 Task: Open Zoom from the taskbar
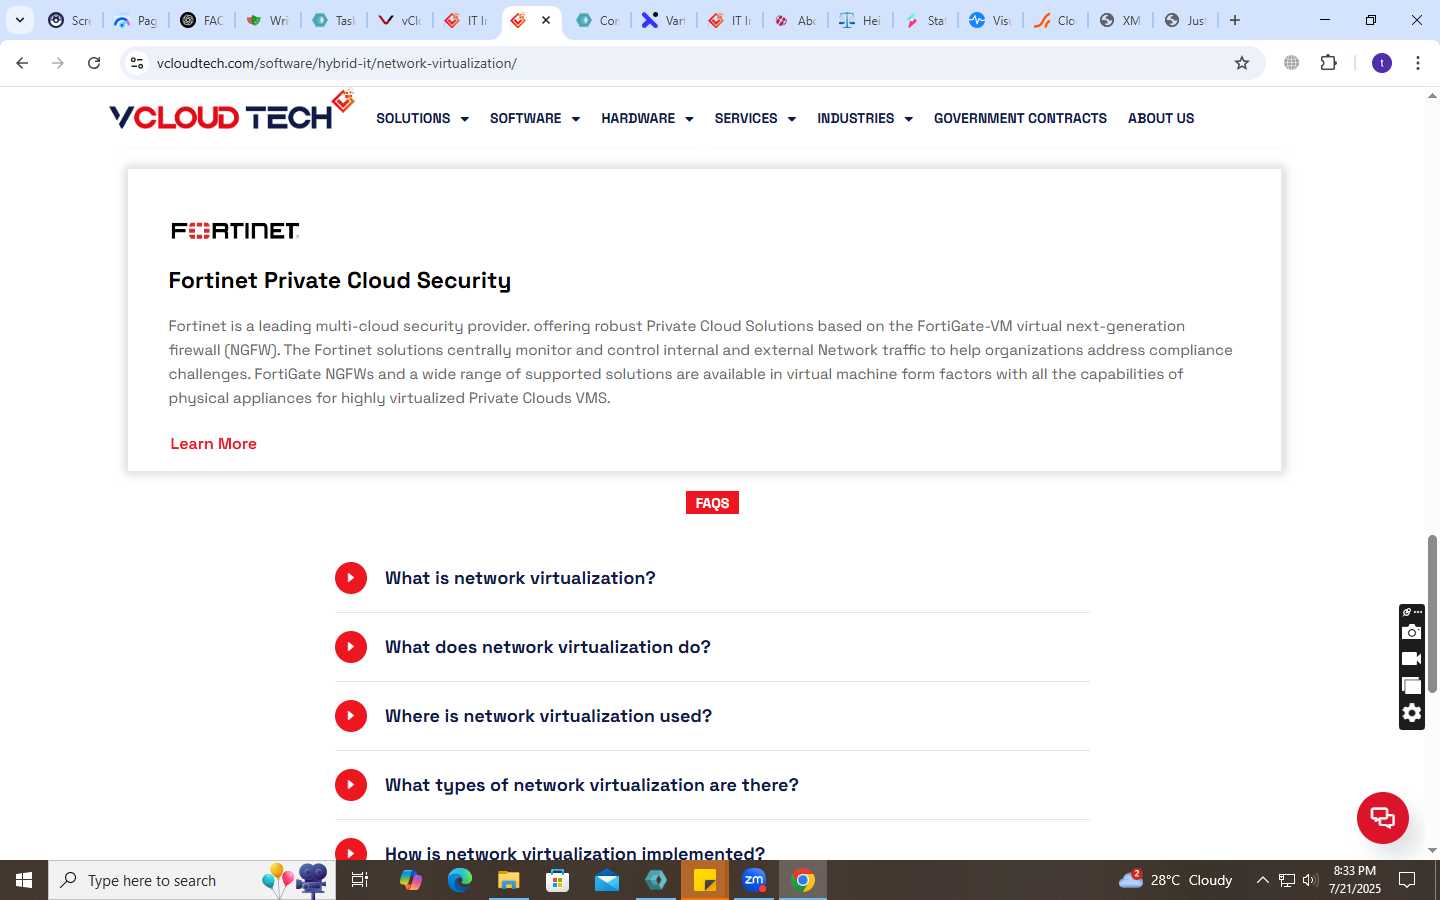pos(754,880)
